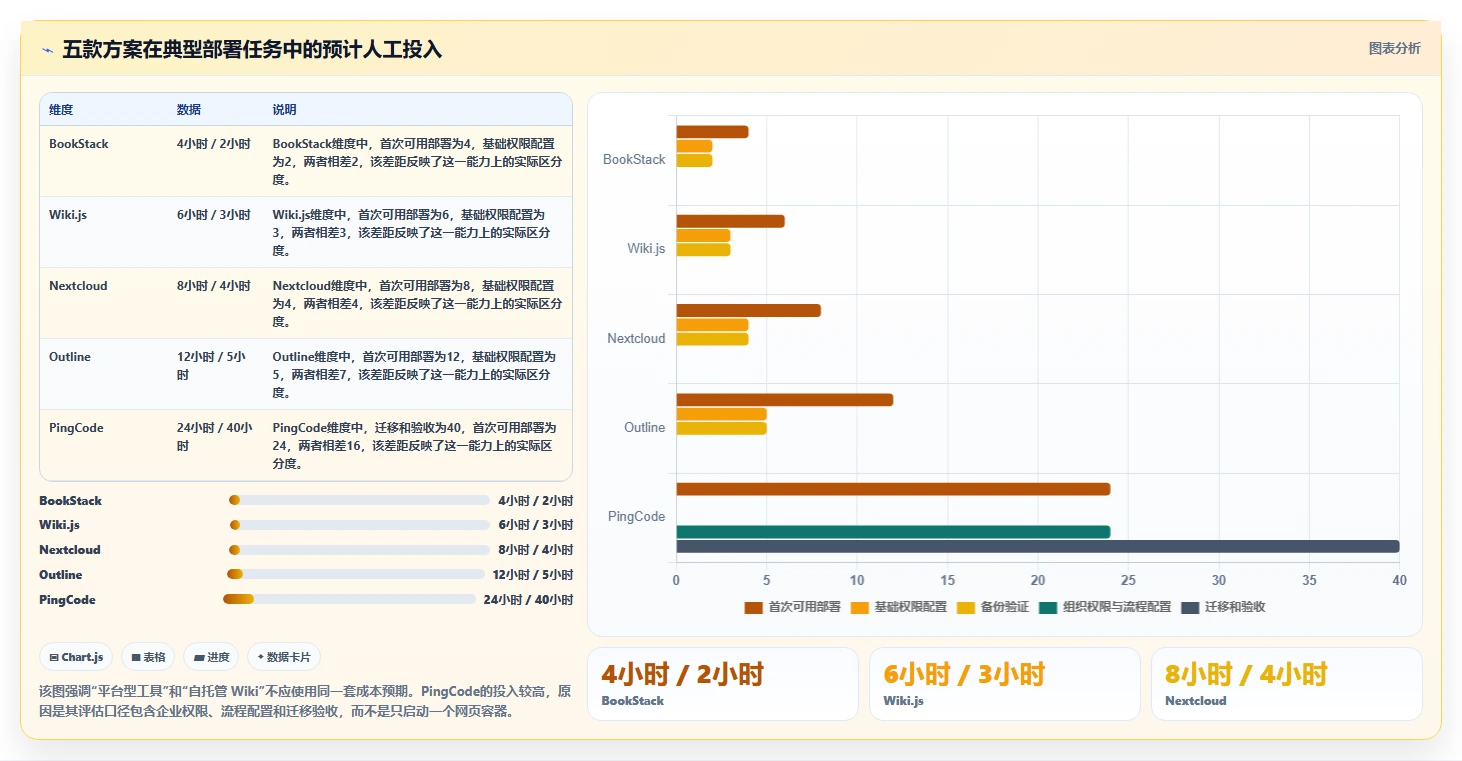Select the 表格 tag chip

(x=148, y=657)
